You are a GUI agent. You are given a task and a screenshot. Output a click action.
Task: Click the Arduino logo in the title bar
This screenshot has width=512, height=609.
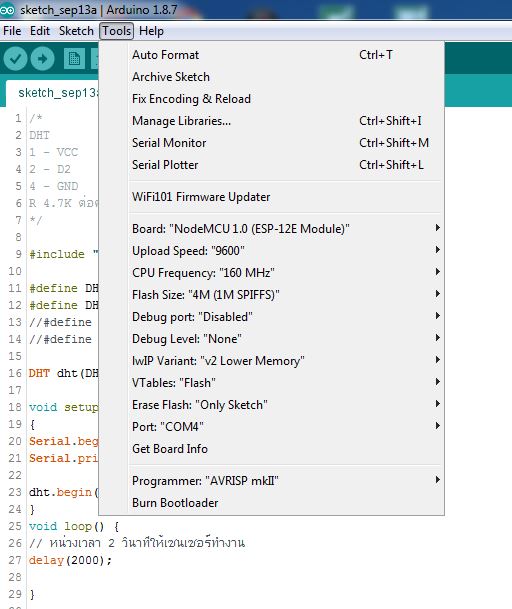click(x=7, y=10)
